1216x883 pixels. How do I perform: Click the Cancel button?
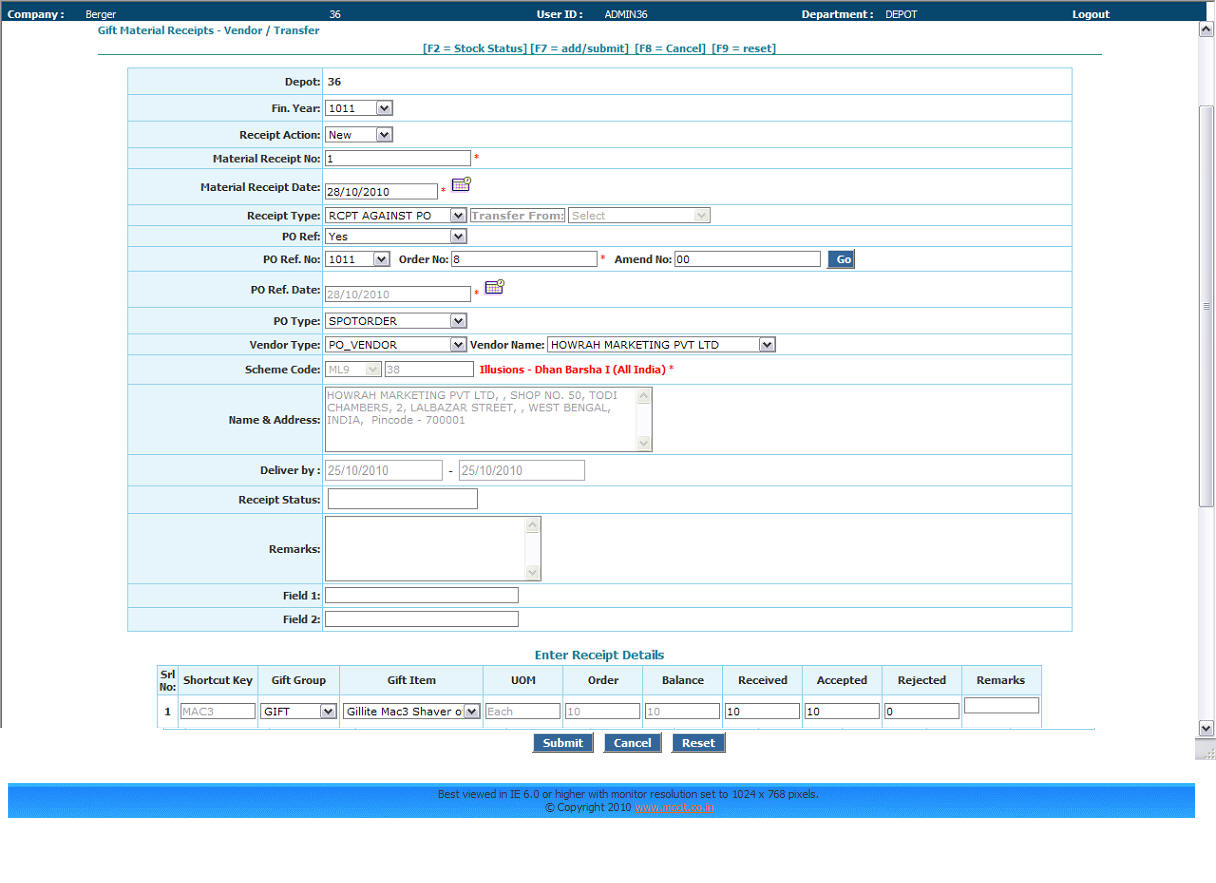click(632, 743)
